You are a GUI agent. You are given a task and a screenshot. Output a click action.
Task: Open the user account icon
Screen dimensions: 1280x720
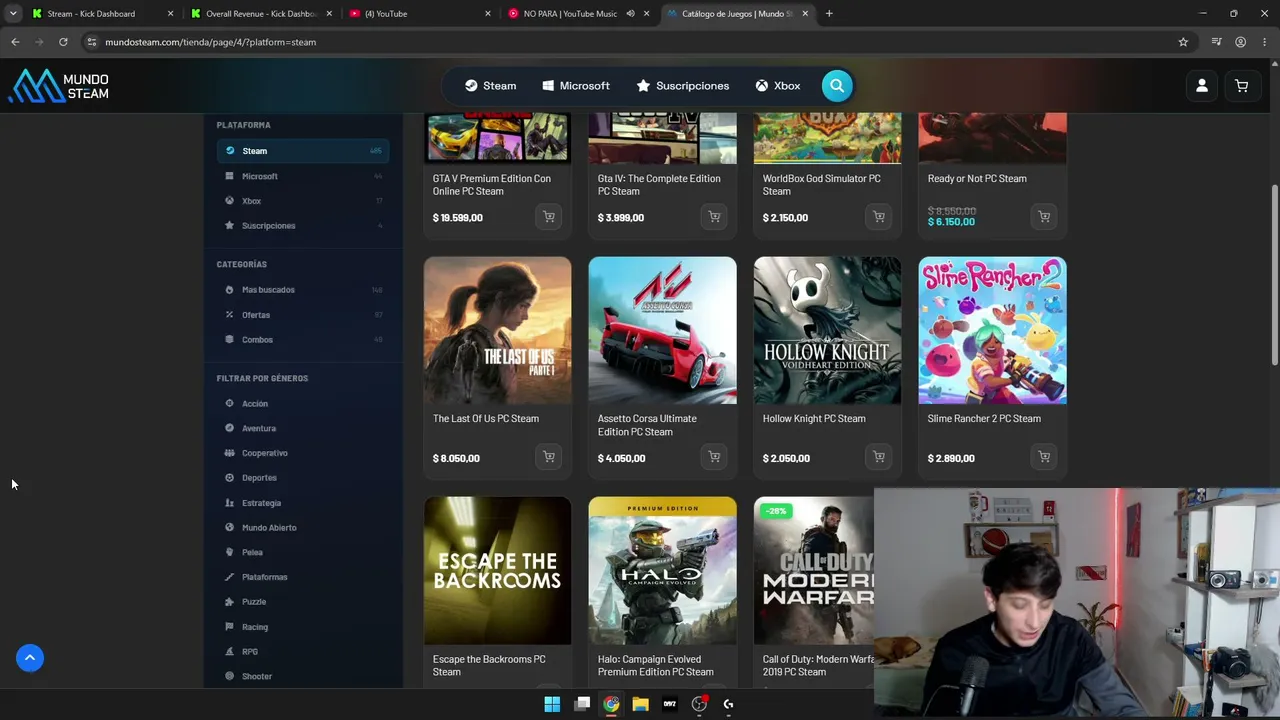1202,86
